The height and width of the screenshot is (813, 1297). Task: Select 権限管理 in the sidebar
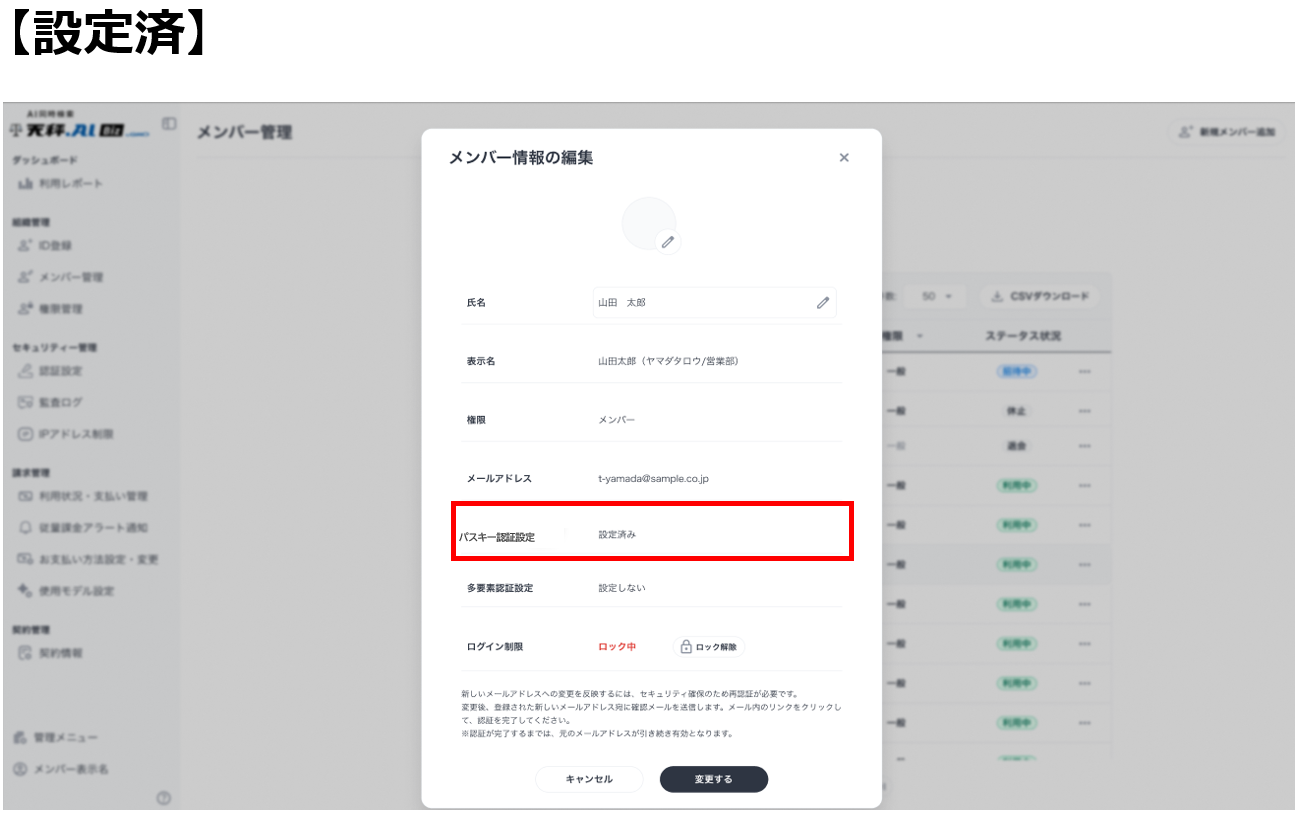pos(61,309)
